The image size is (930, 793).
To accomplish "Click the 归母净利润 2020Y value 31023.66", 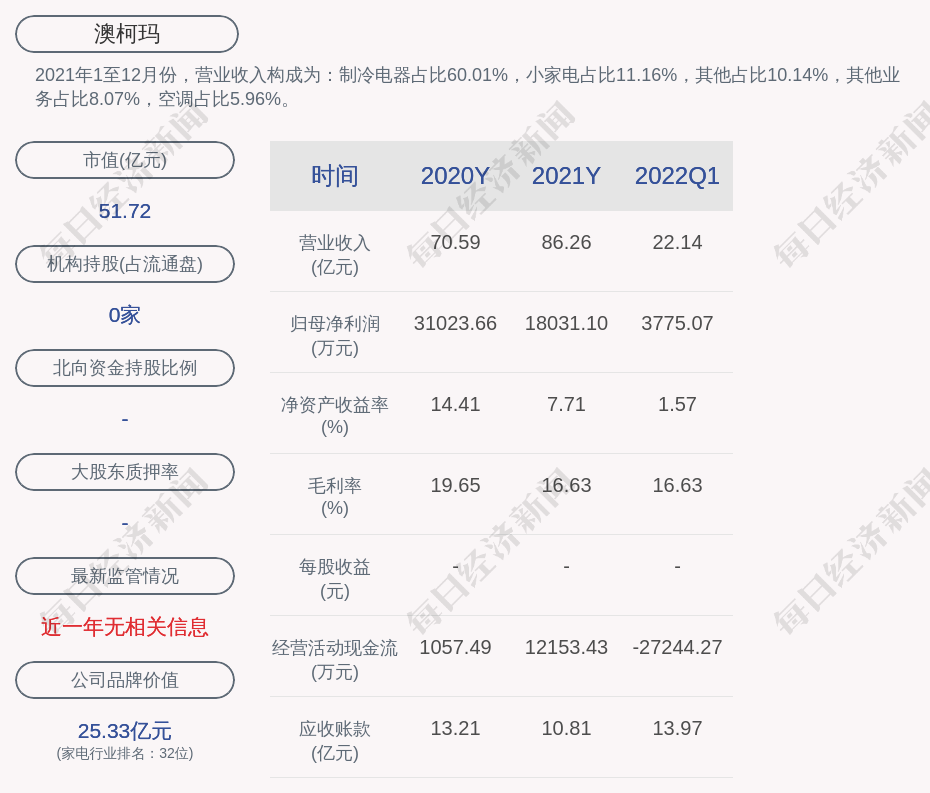I will pos(455,324).
